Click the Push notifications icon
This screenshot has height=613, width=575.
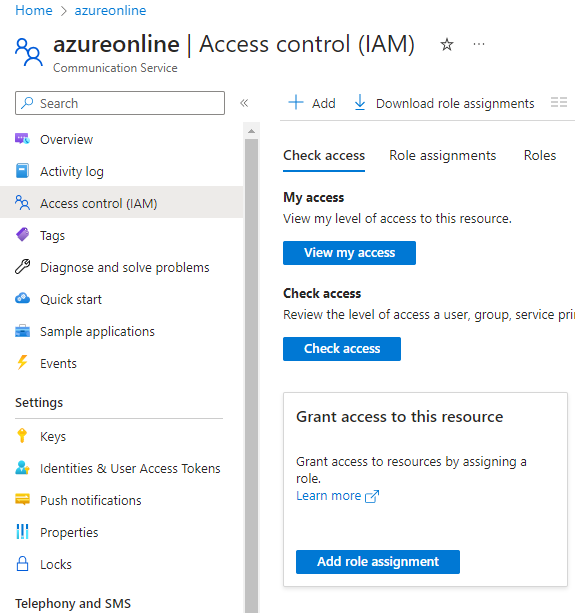[22, 500]
